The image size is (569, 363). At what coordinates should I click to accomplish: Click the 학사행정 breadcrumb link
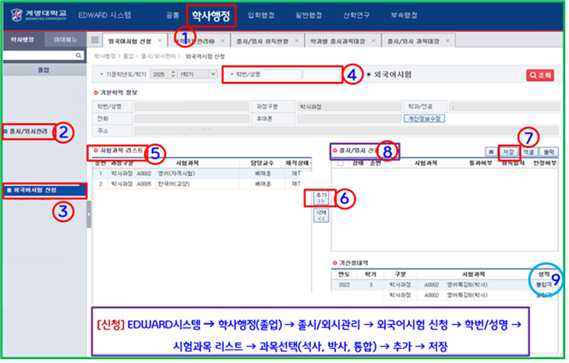(x=105, y=56)
